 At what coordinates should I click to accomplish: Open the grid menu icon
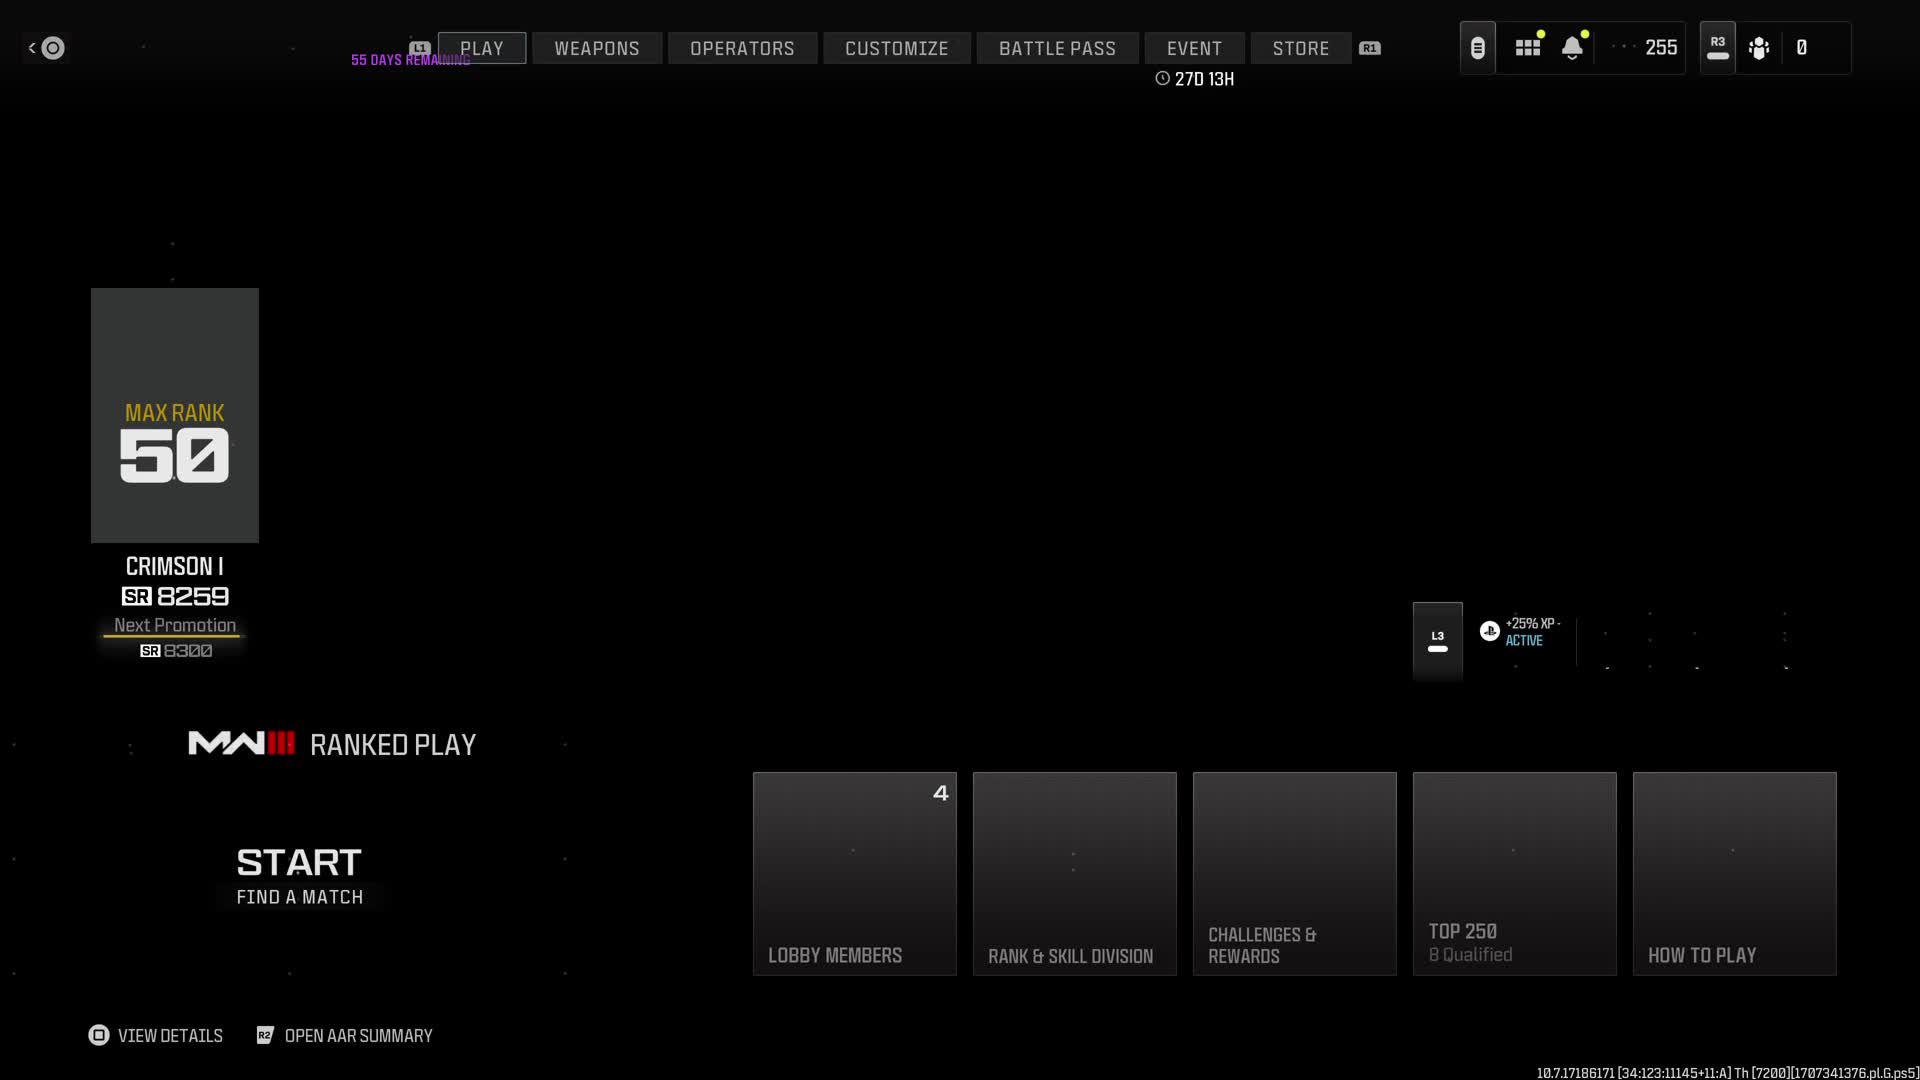(1527, 48)
